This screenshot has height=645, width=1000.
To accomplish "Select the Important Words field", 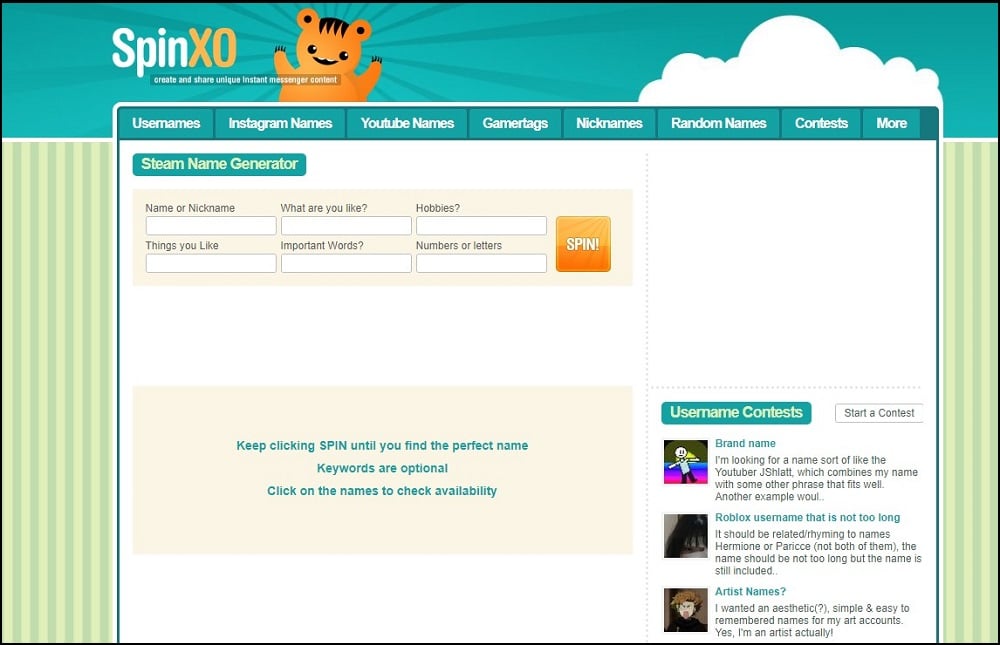I will click(346, 263).
